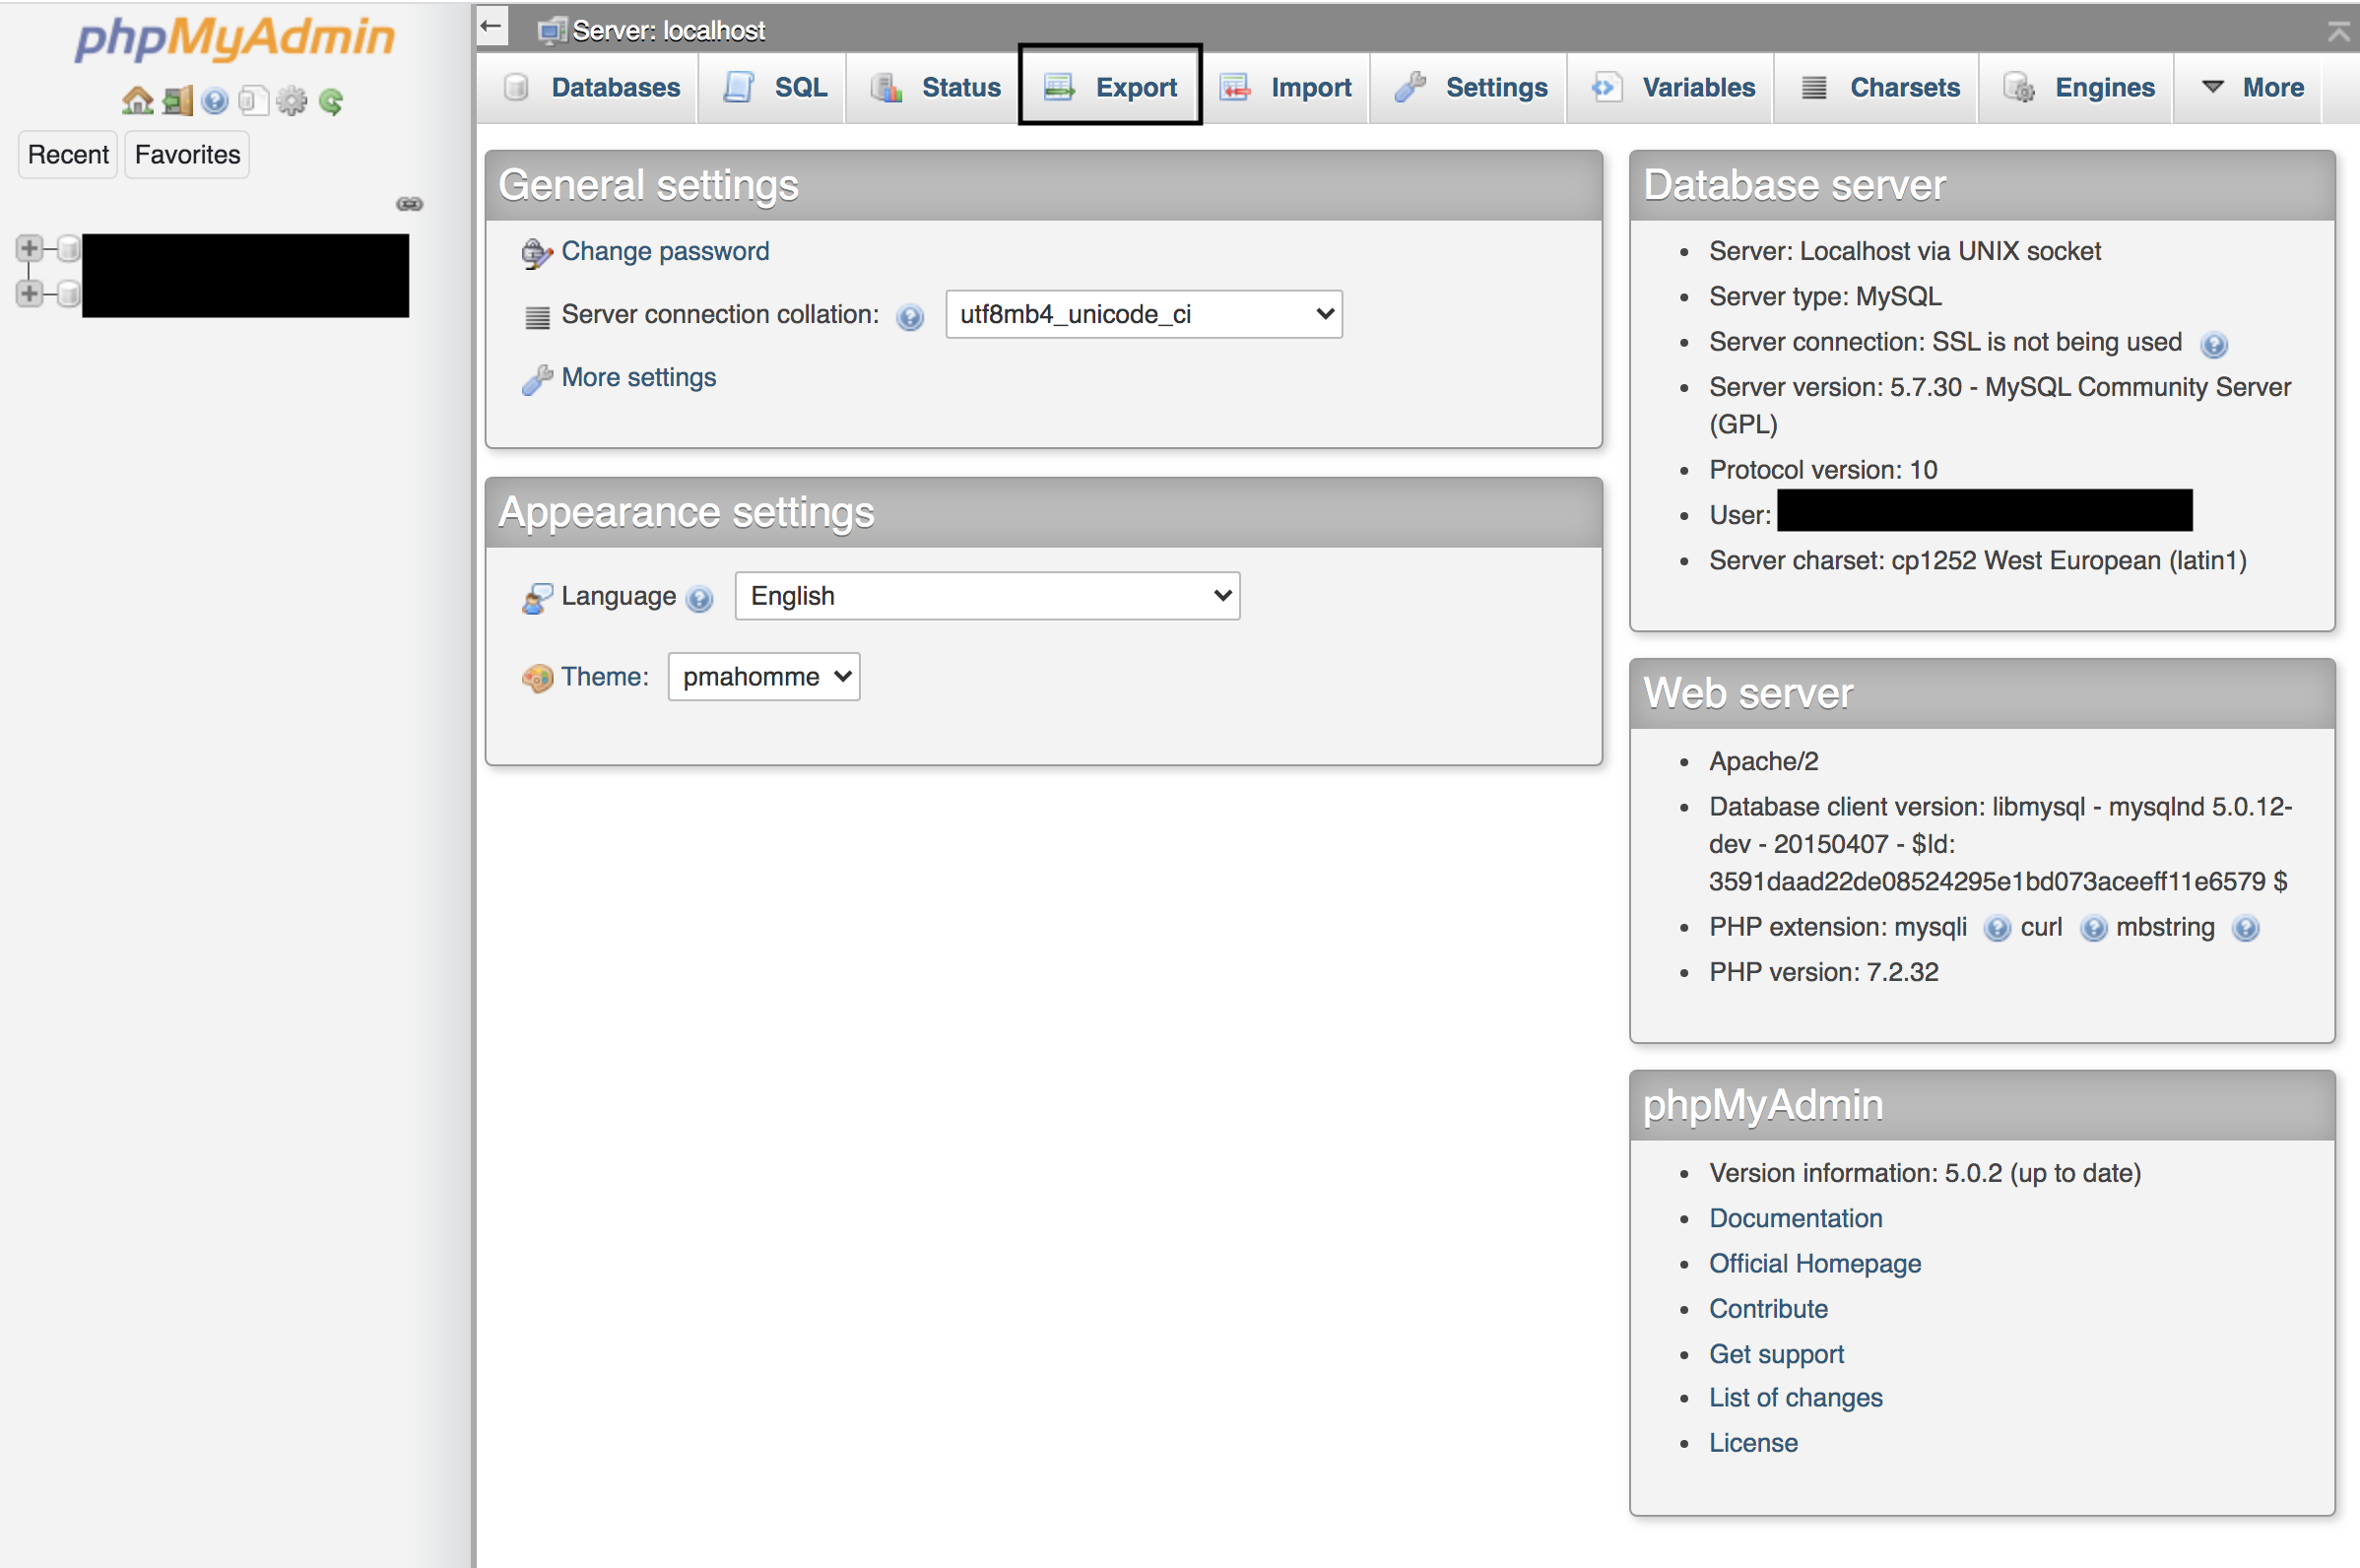The image size is (2360, 1568).
Task: Open the Import tab
Action: [x=1286, y=88]
